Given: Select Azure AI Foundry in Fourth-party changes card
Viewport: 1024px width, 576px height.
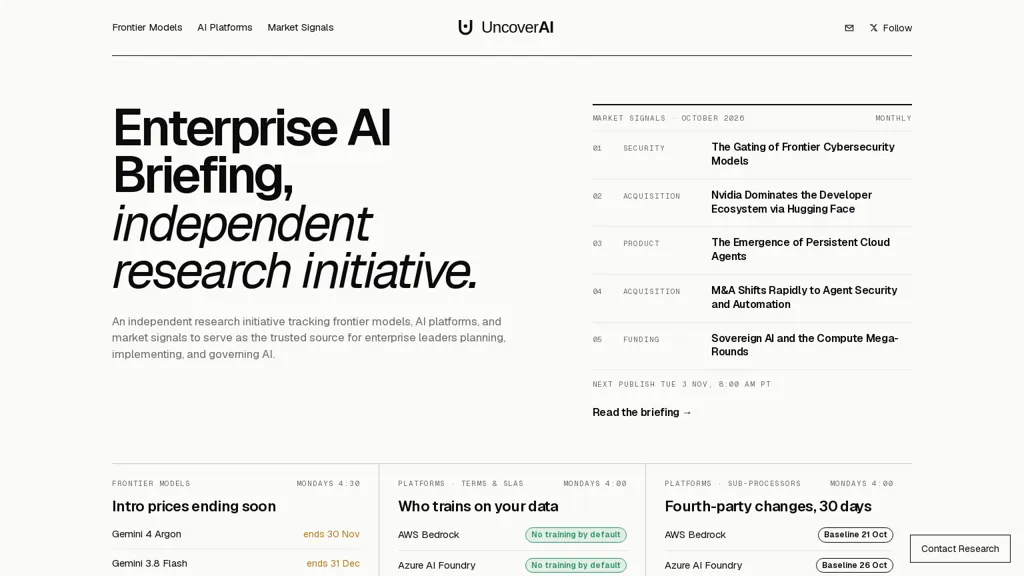Looking at the screenshot, I should [x=703, y=565].
